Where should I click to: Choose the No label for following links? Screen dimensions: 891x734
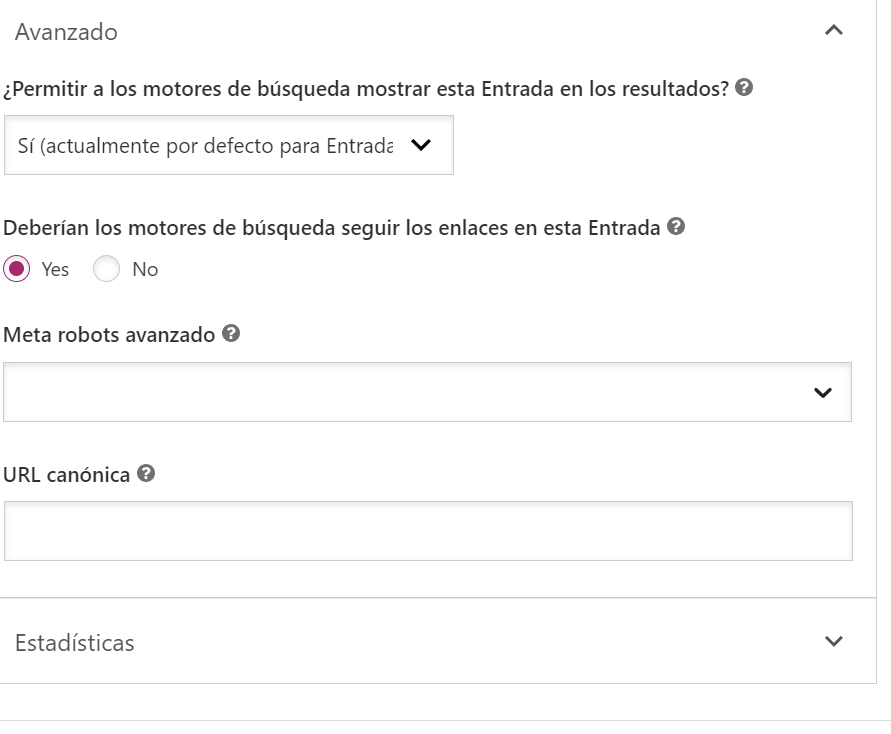click(x=145, y=269)
